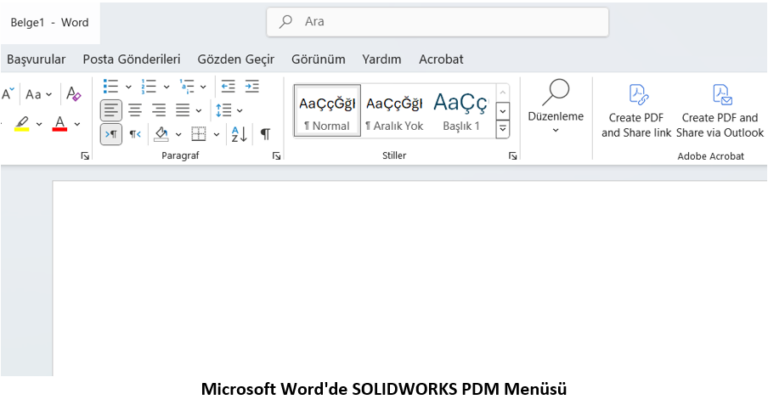Viewport: 768px width, 405px height.
Task: Apply the yellow text highlight color
Action: 22,124
